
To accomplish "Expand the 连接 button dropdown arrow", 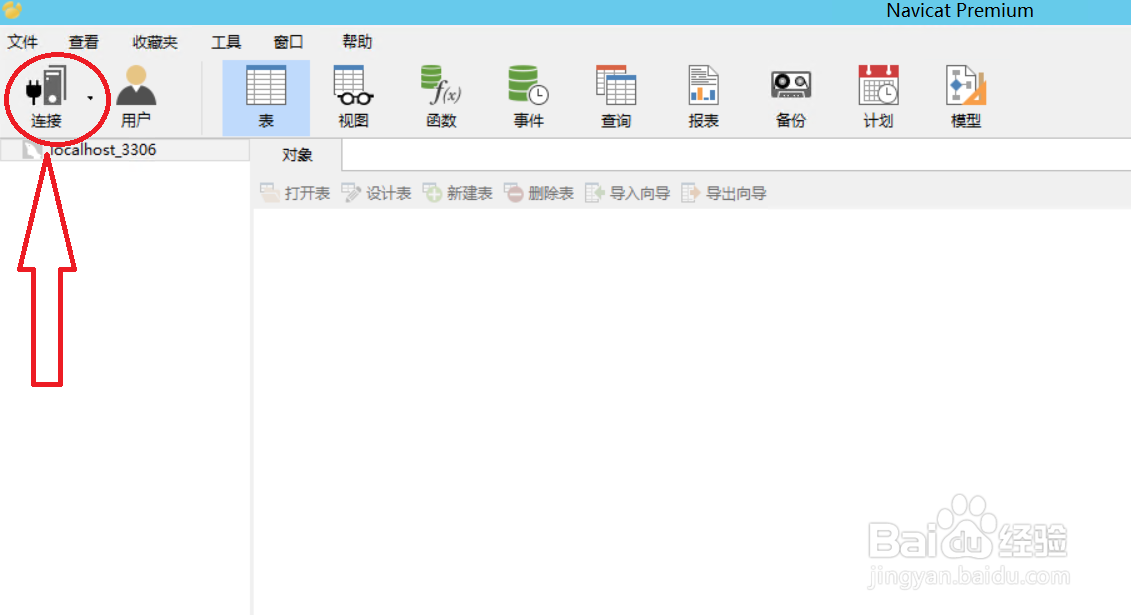I will 88,99.
